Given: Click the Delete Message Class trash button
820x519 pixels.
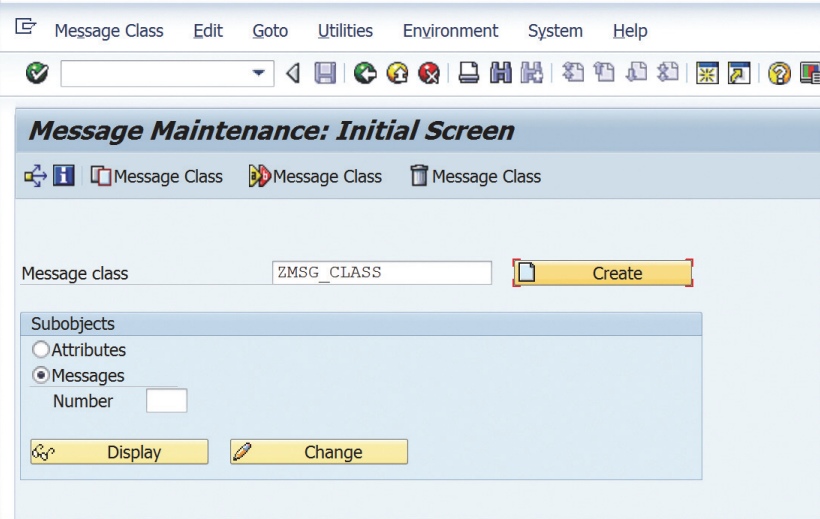Looking at the screenshot, I should [x=475, y=176].
